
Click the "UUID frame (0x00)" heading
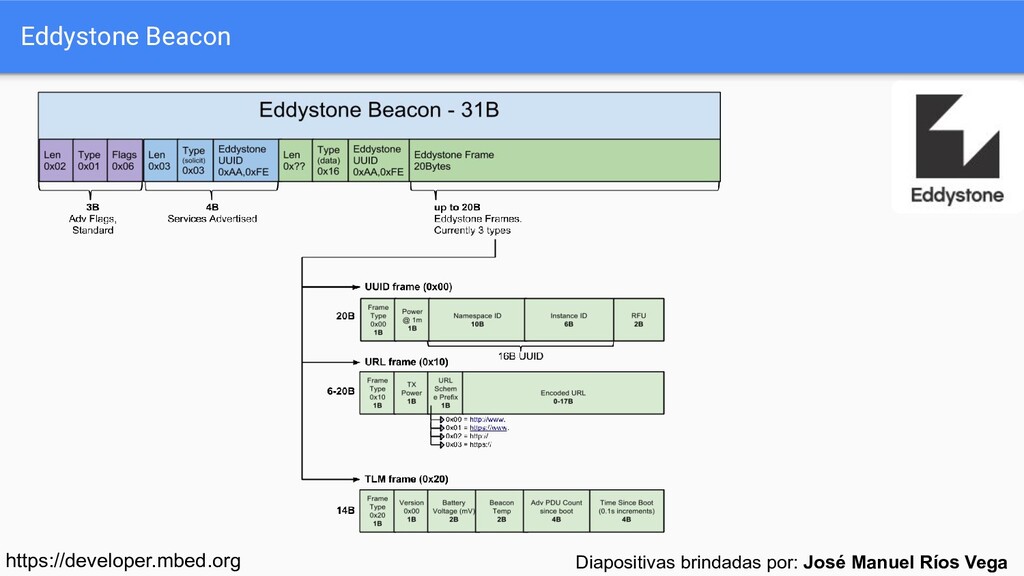tap(408, 287)
